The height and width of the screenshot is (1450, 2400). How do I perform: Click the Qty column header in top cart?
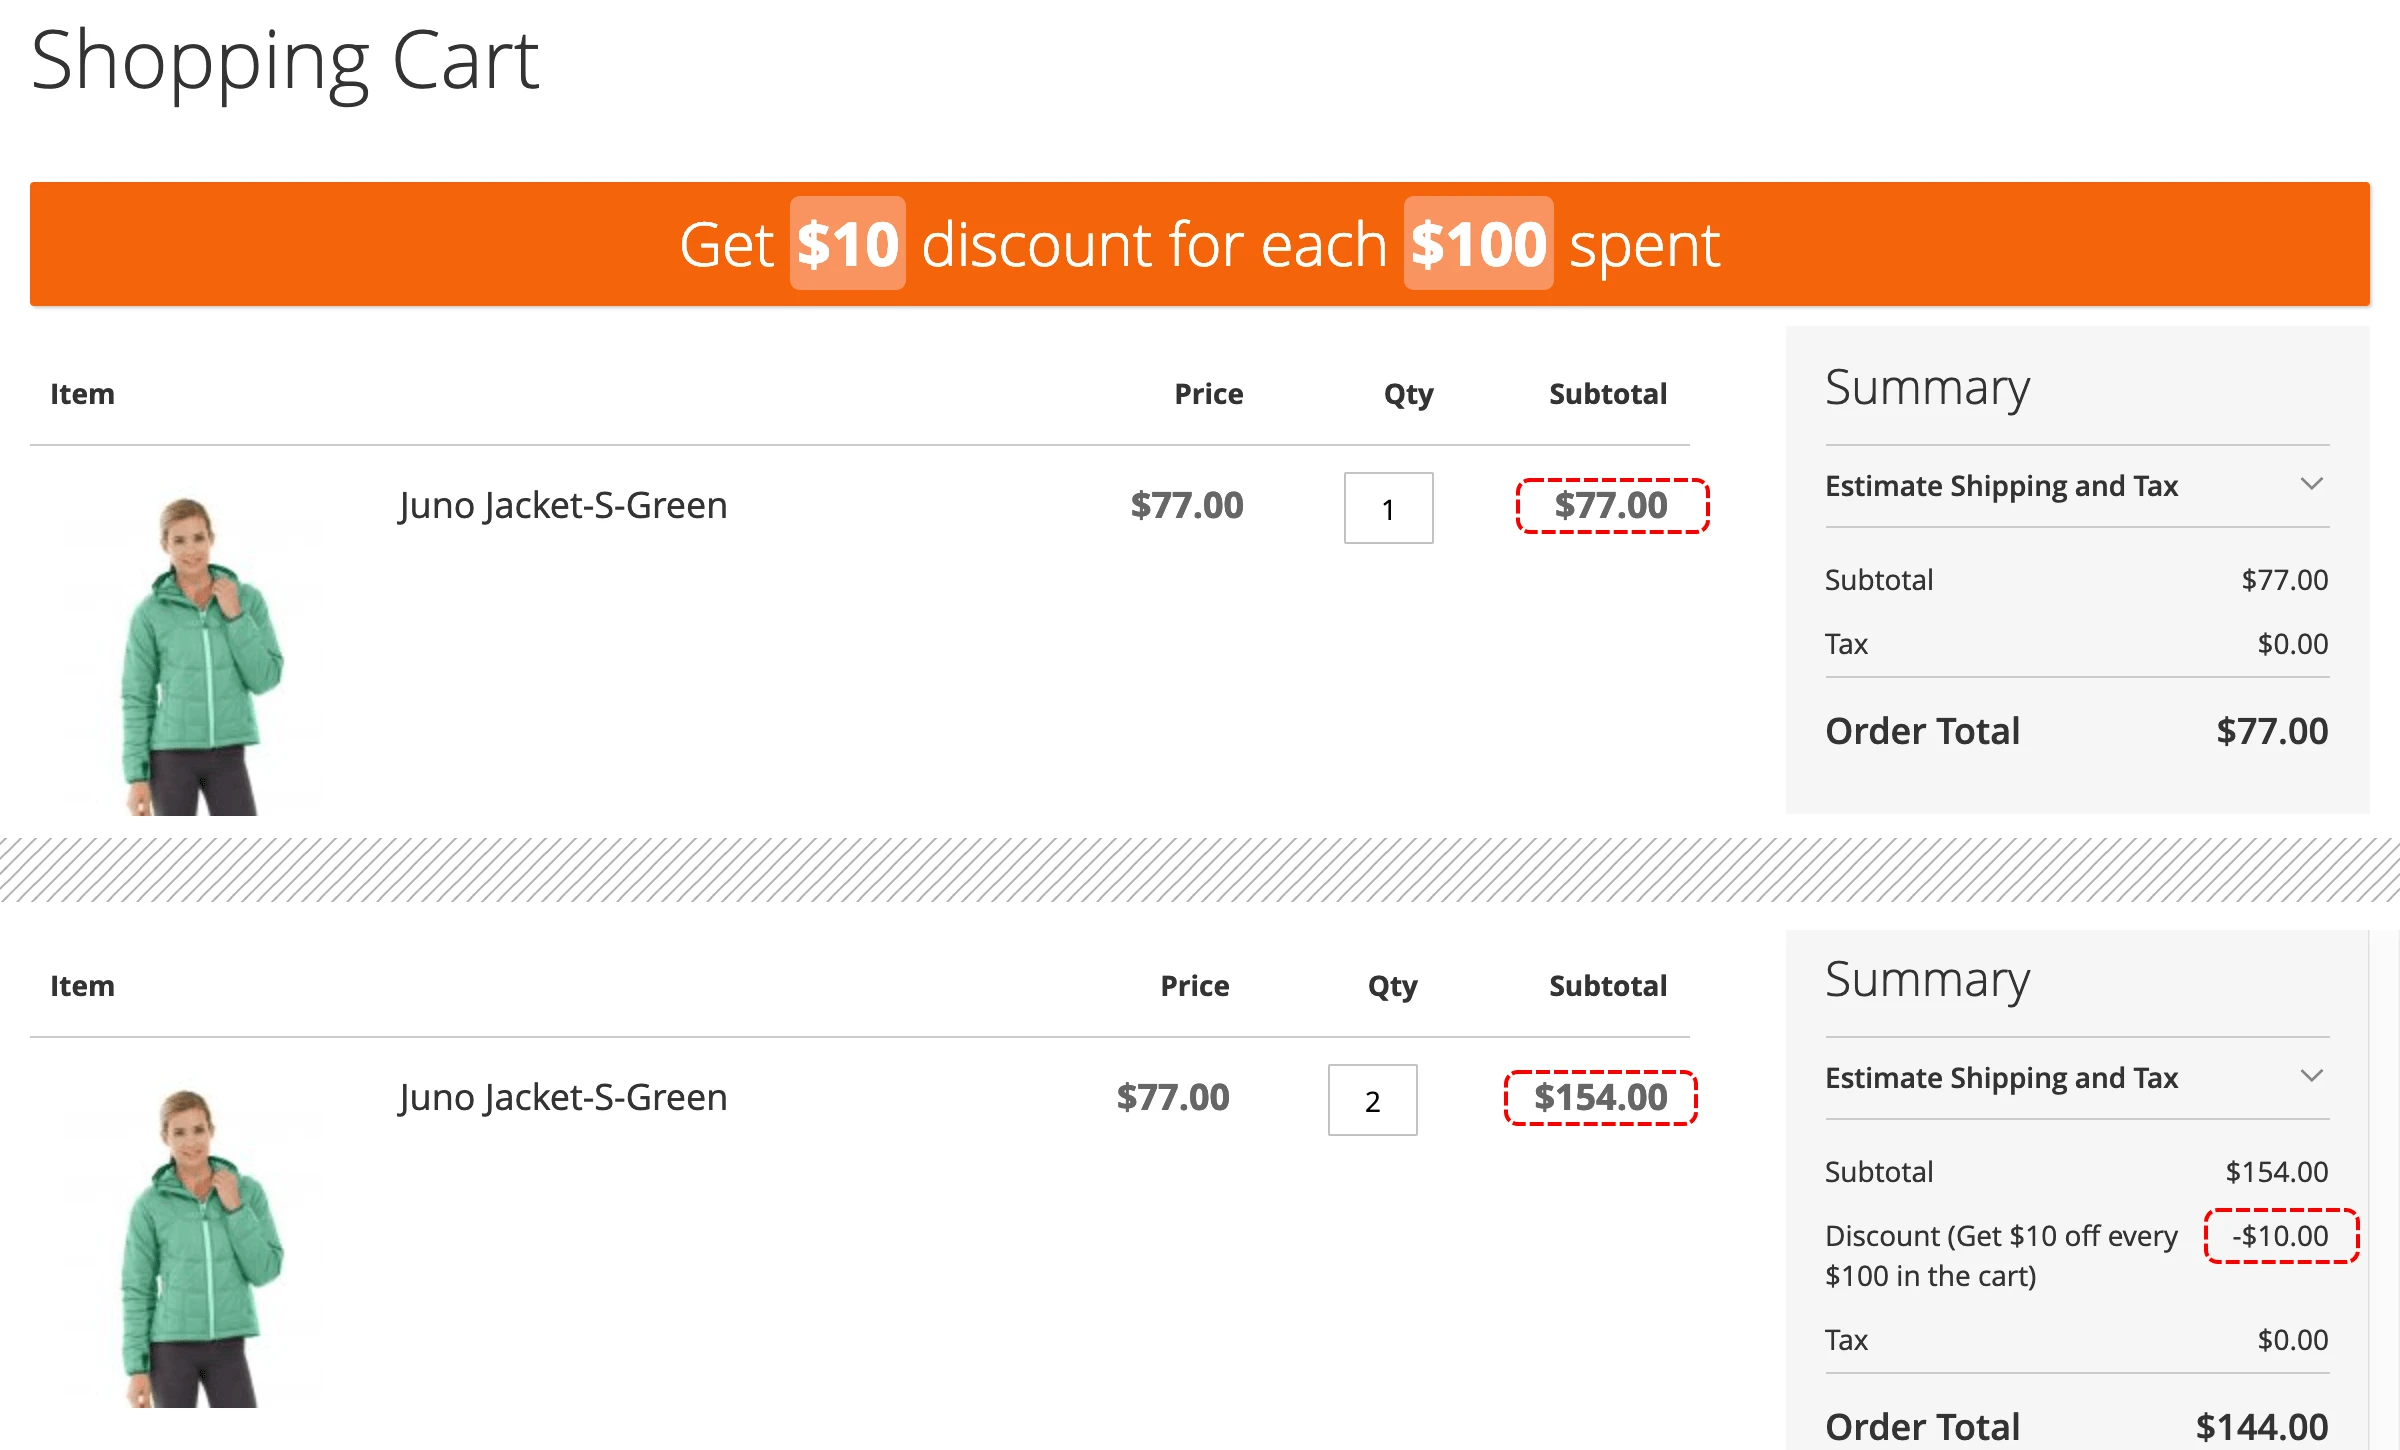pos(1408,394)
